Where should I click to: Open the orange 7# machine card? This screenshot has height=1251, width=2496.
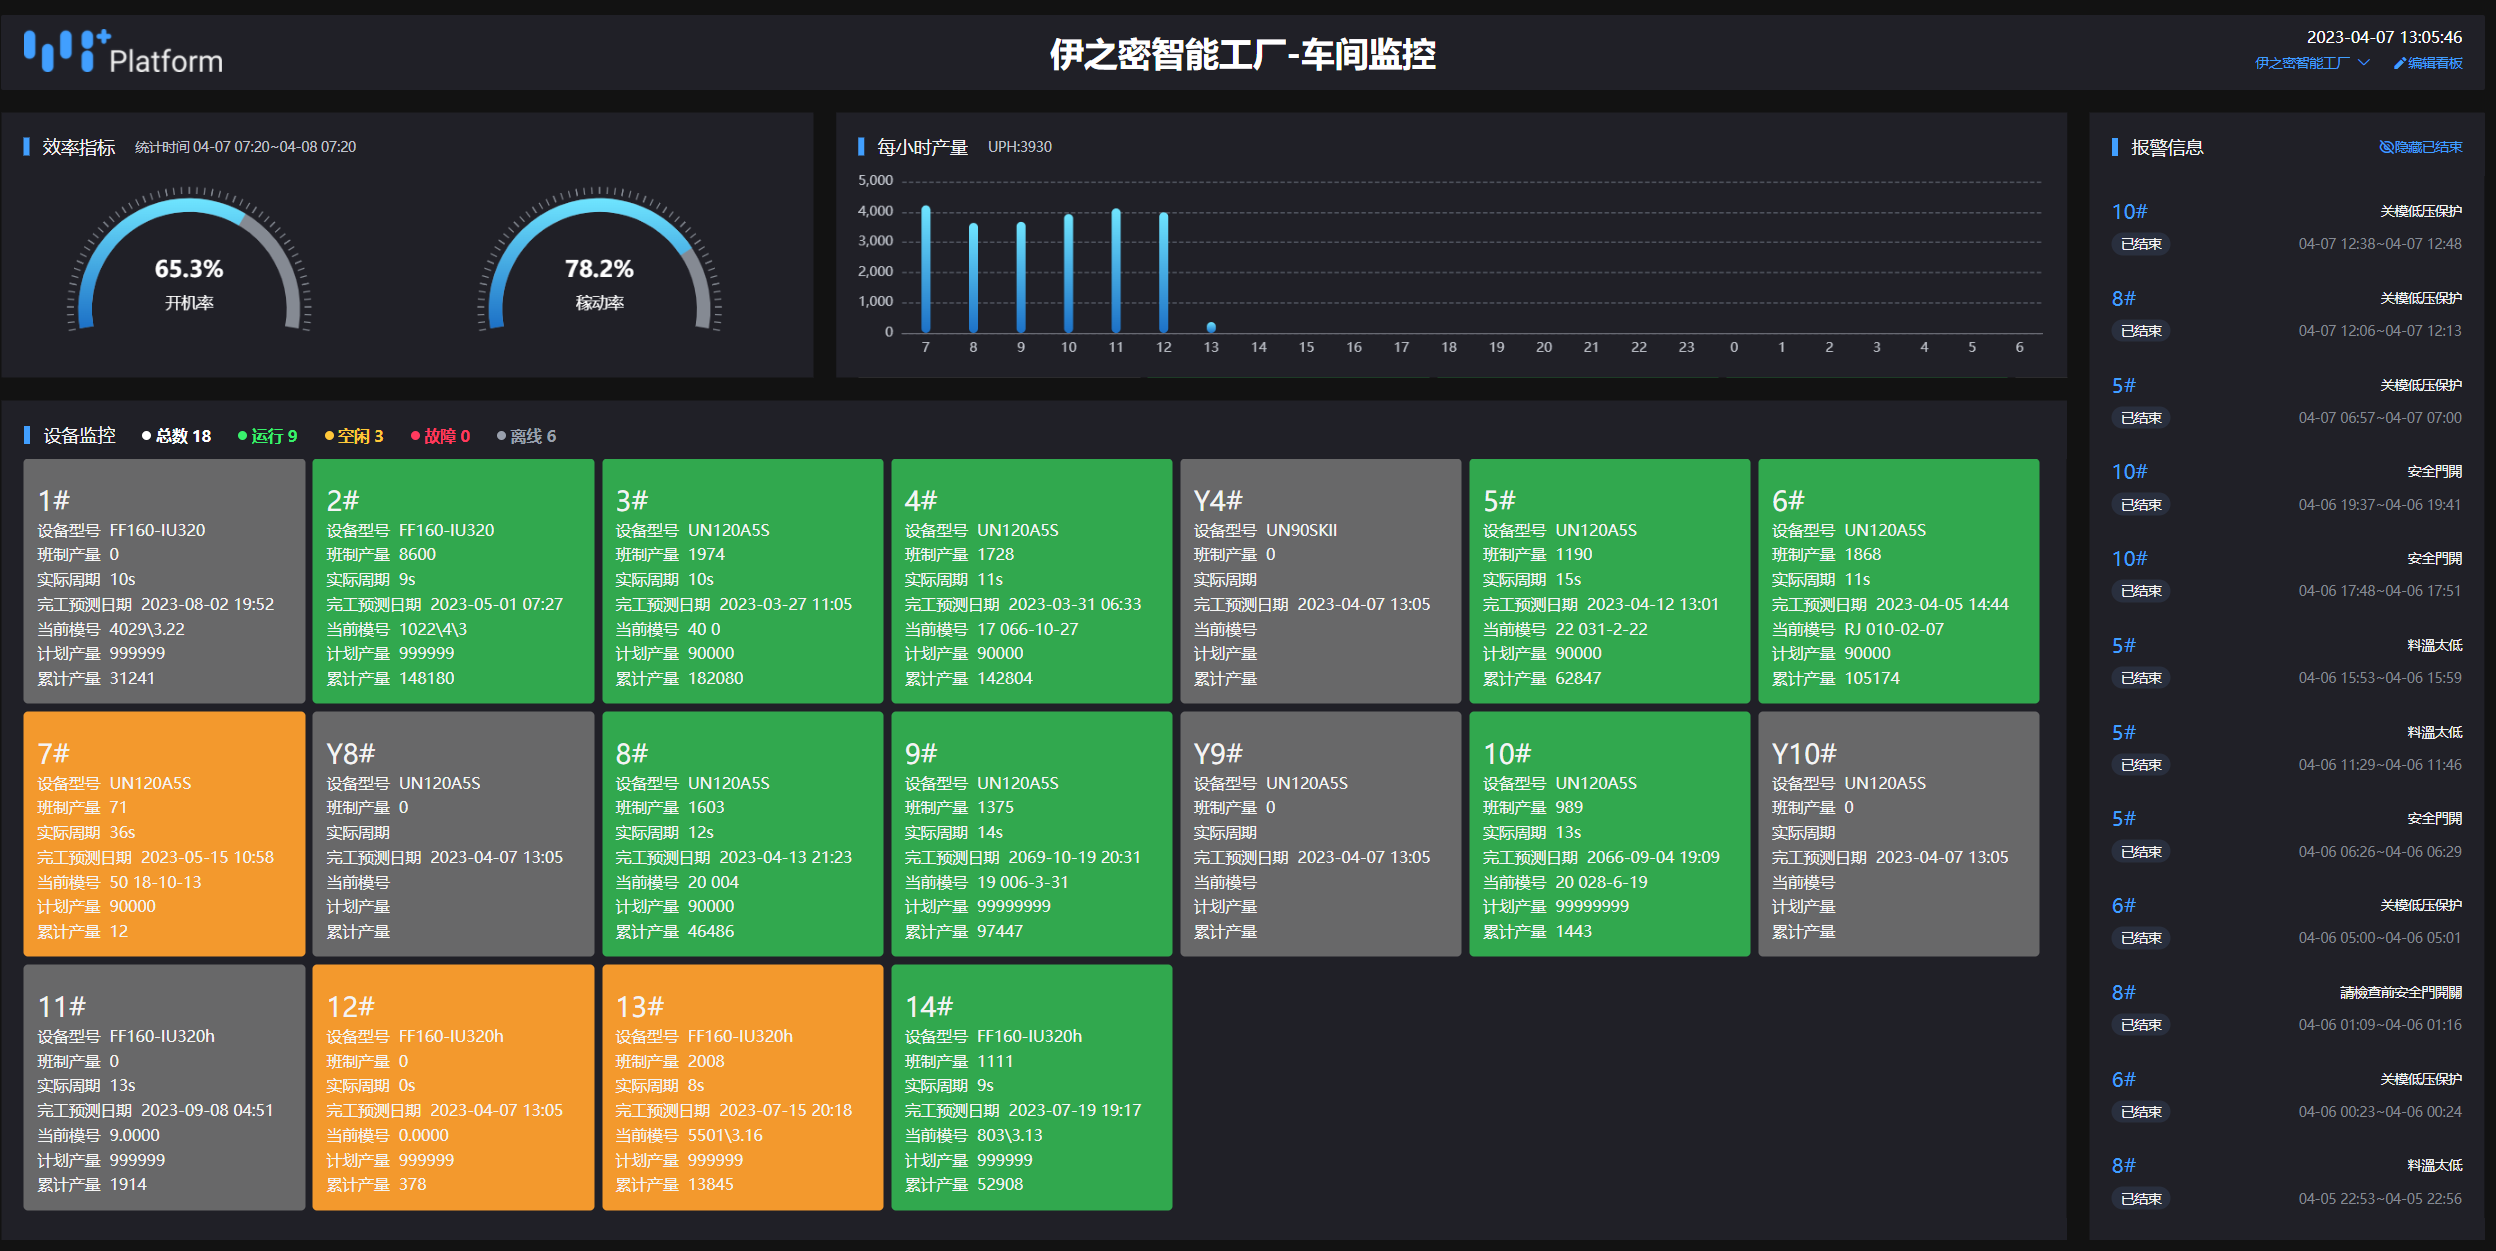(164, 833)
